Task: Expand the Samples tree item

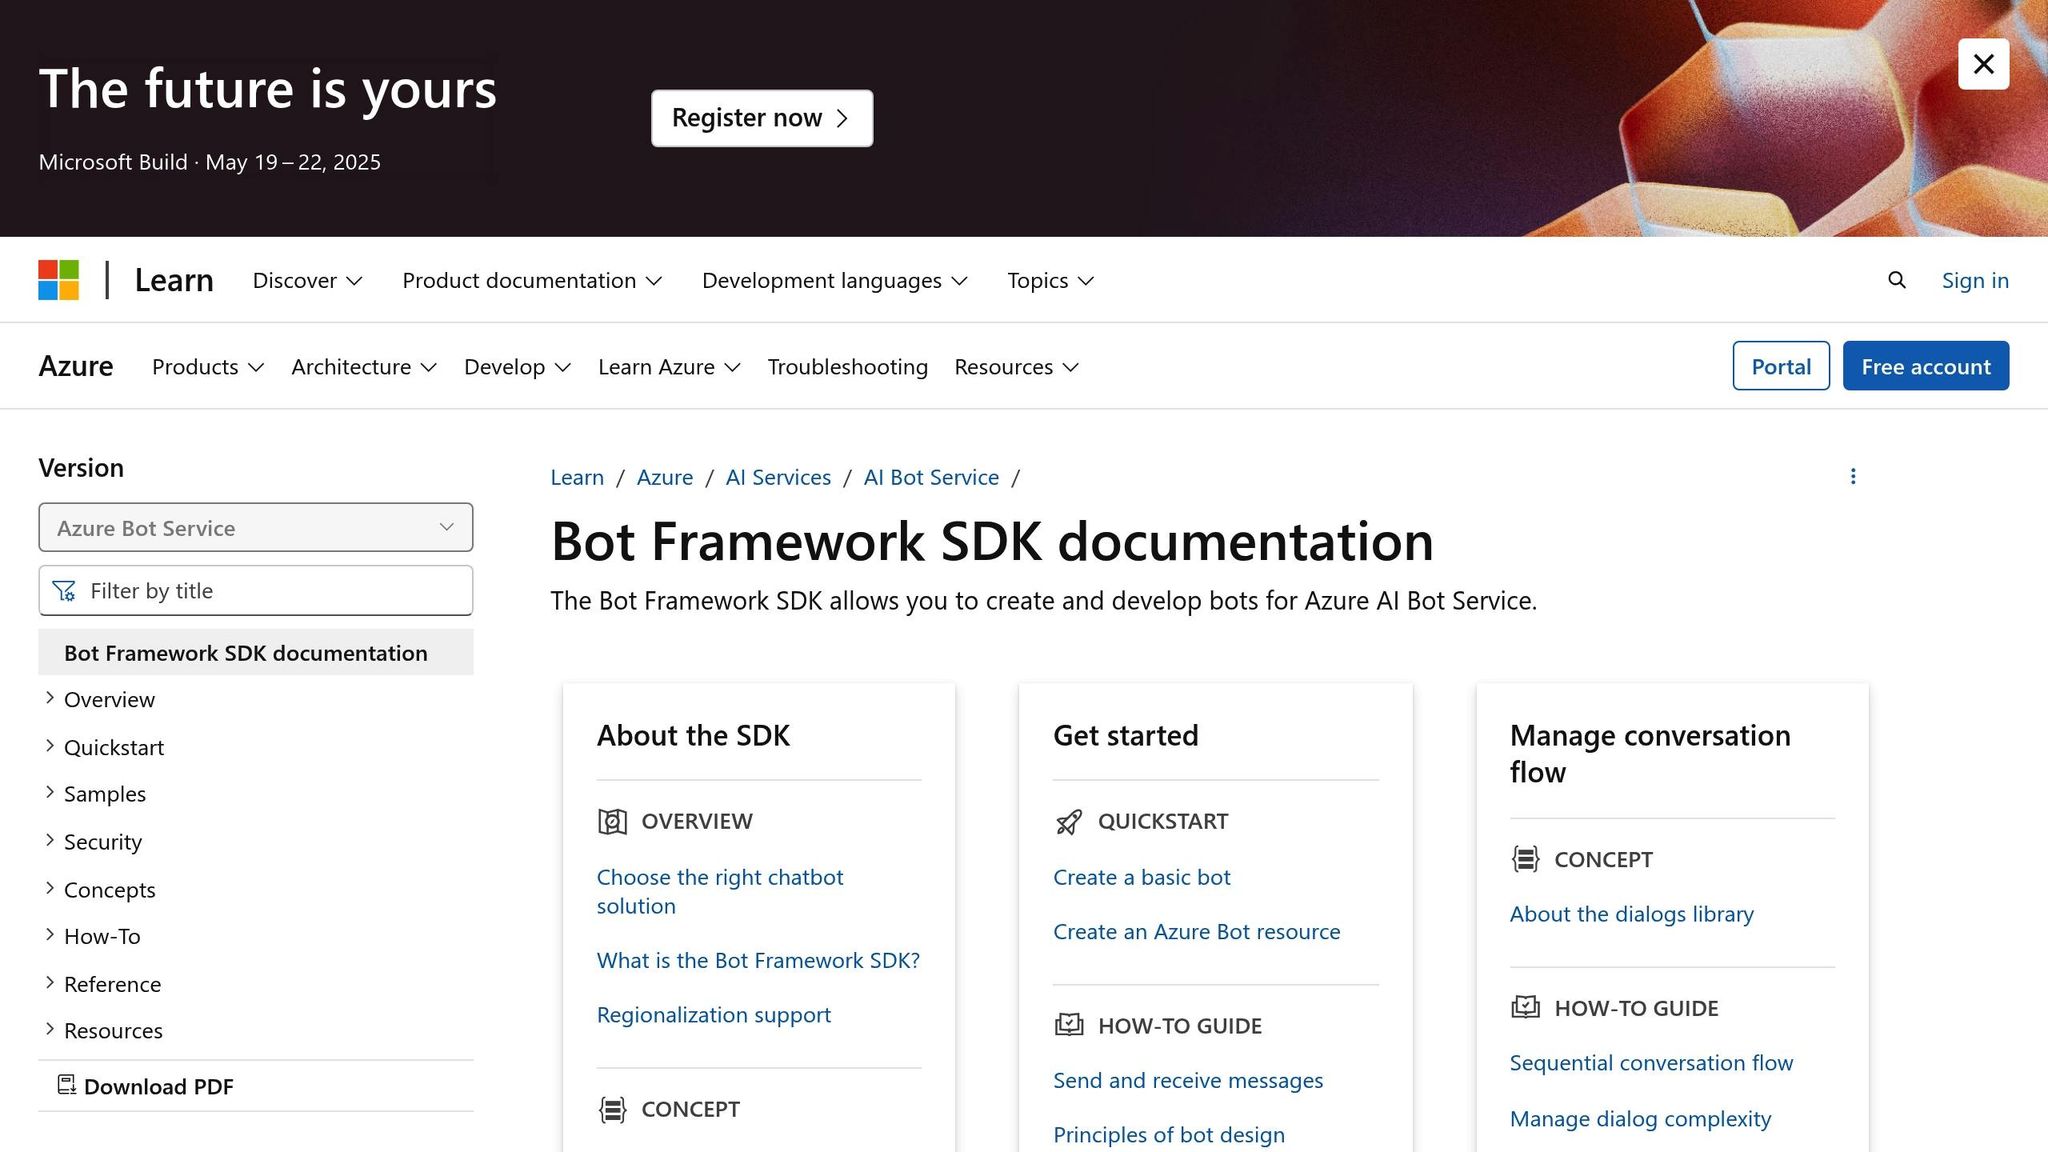Action: click(49, 792)
